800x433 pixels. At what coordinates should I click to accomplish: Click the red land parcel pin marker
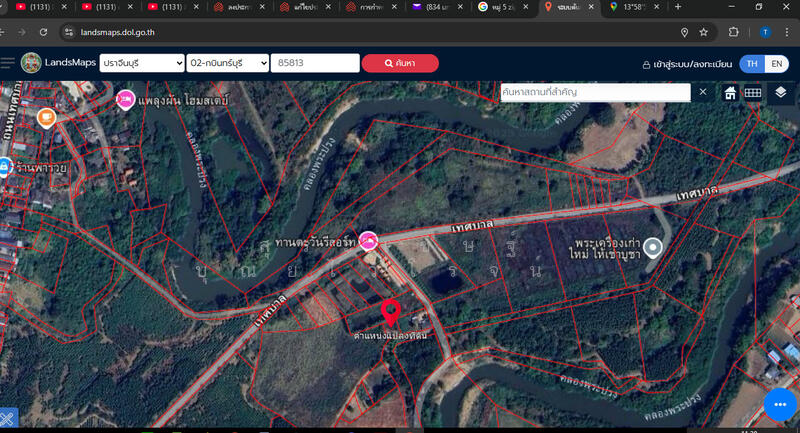[x=391, y=313]
